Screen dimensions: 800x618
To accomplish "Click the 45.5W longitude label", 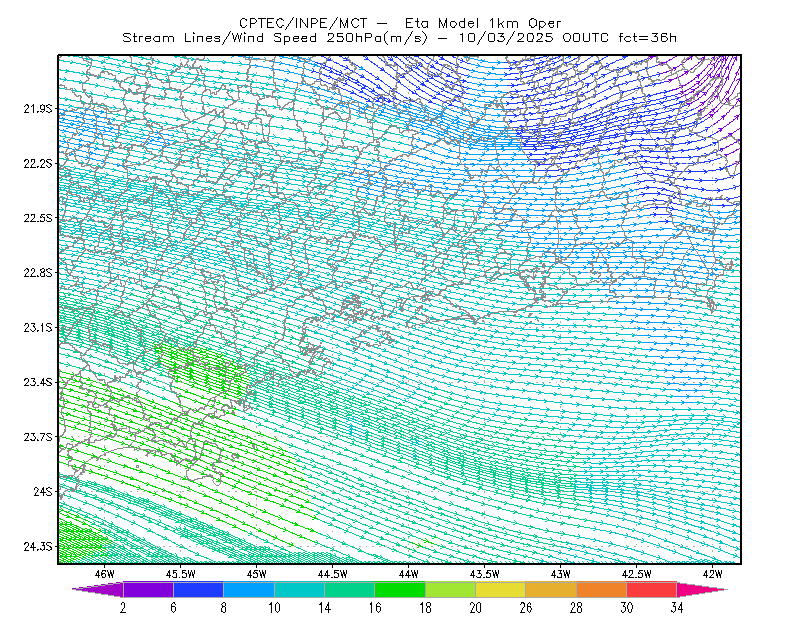I will tap(181, 574).
